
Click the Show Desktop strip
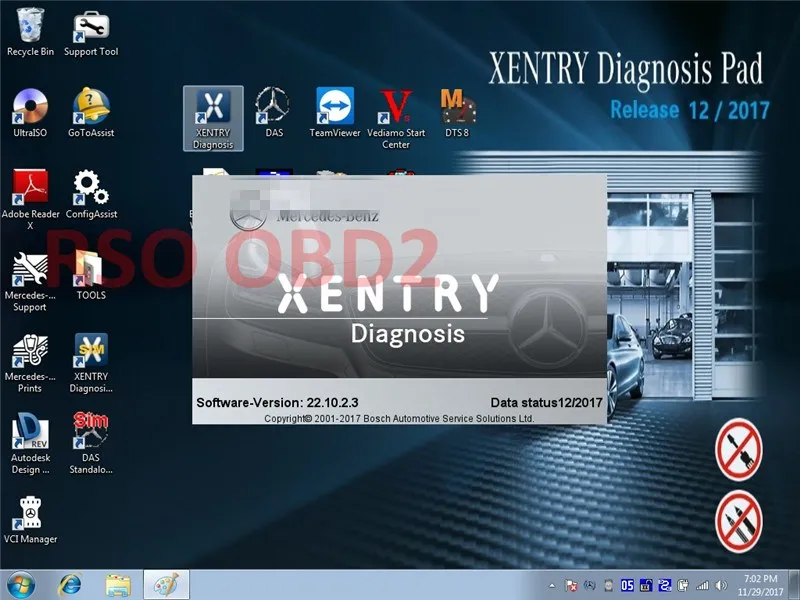pyautogui.click(x=795, y=585)
